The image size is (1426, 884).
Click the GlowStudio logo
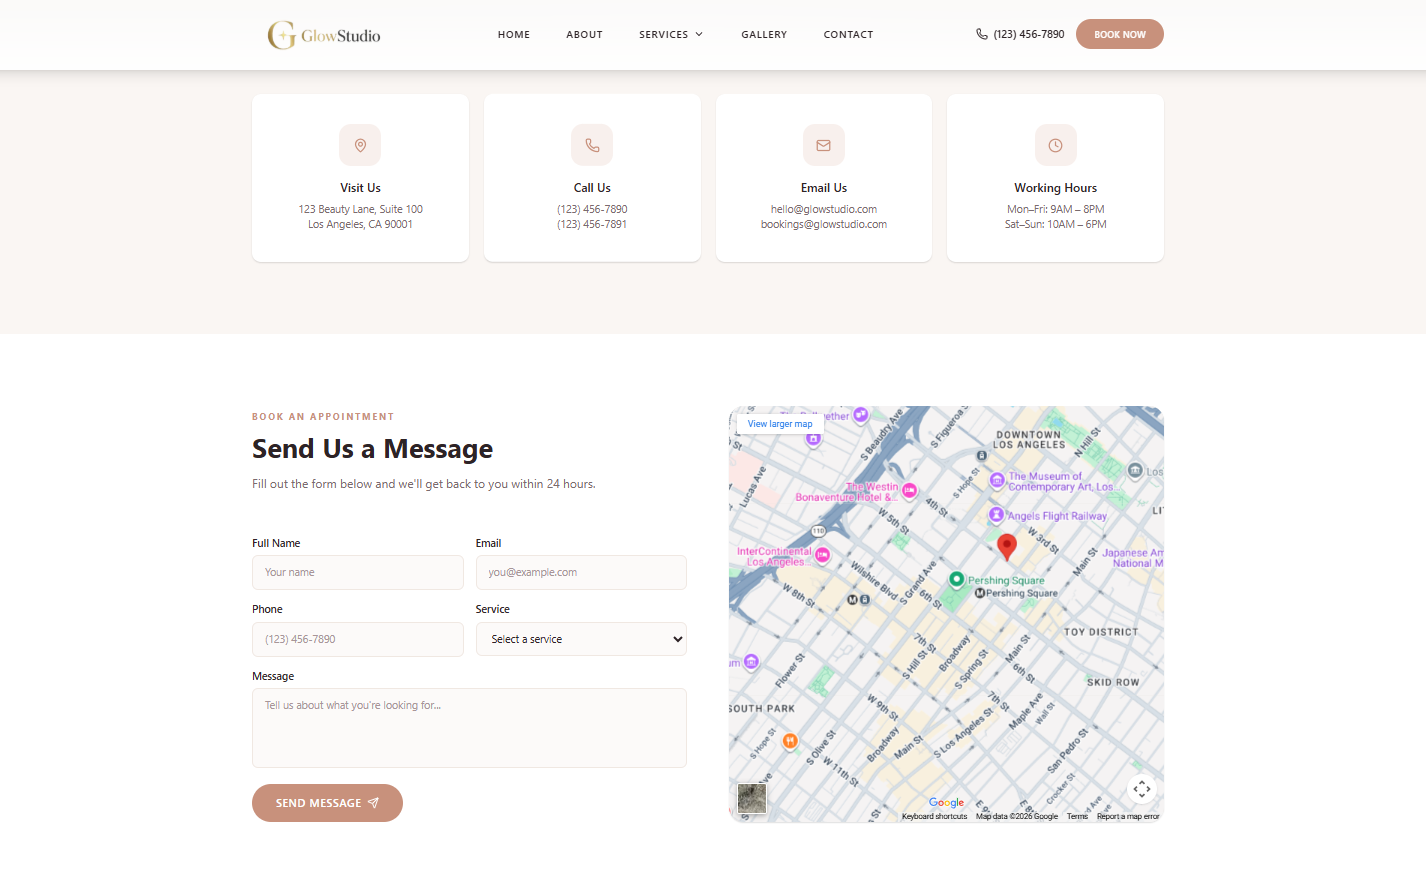click(324, 35)
